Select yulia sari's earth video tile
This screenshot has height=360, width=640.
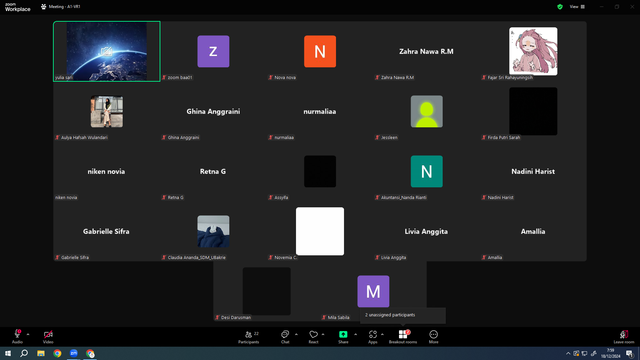[107, 51]
